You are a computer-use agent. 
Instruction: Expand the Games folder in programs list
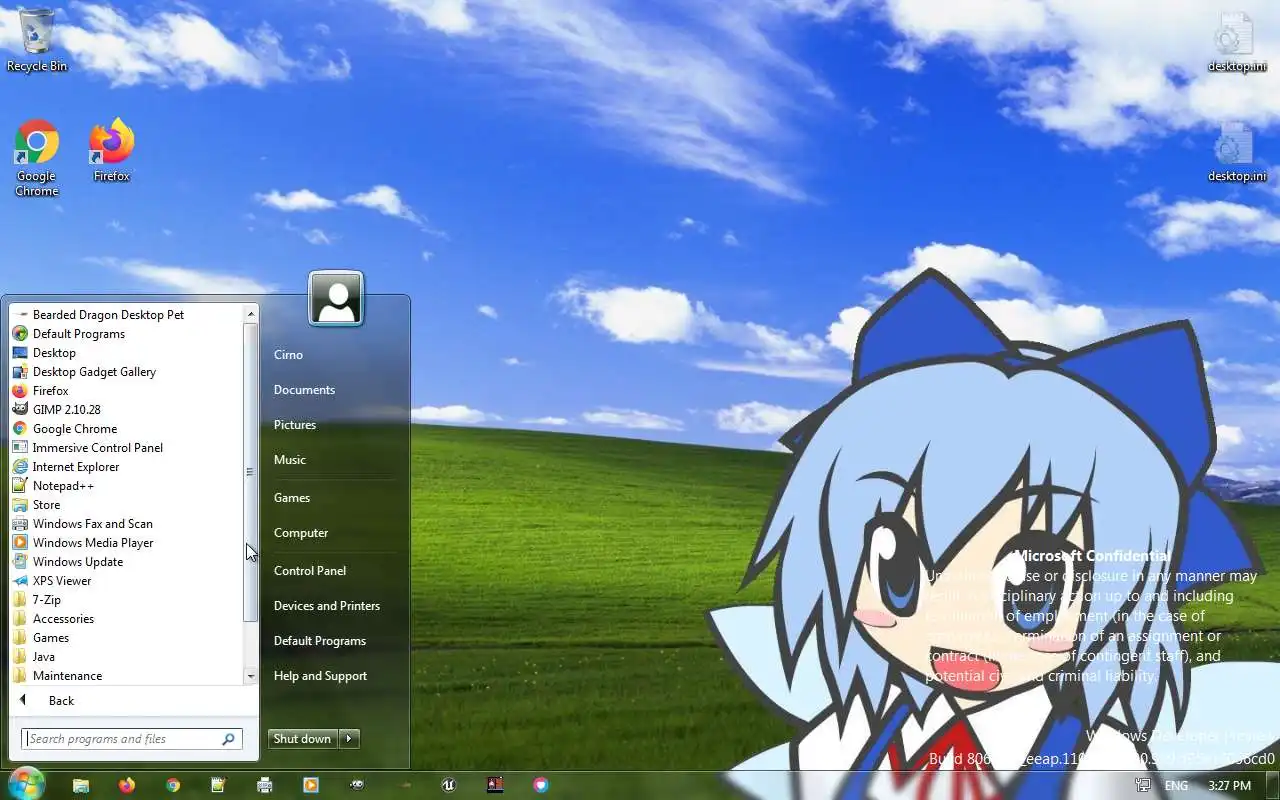[x=126, y=638]
